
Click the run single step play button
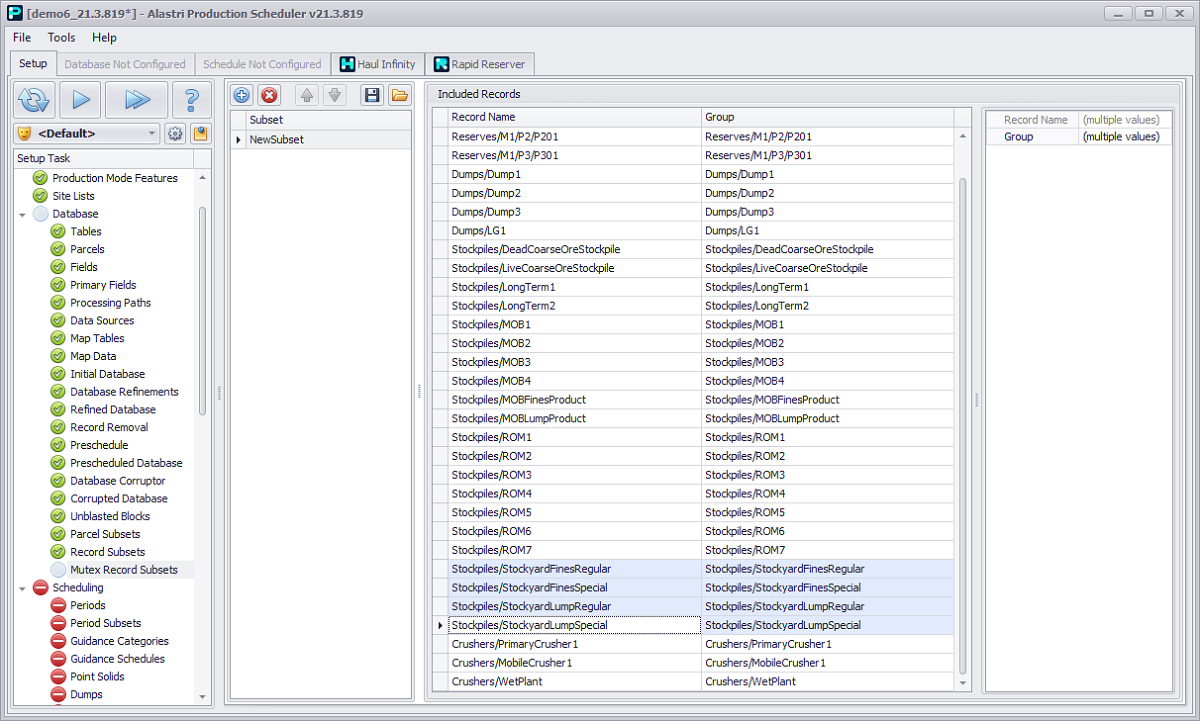tap(80, 99)
